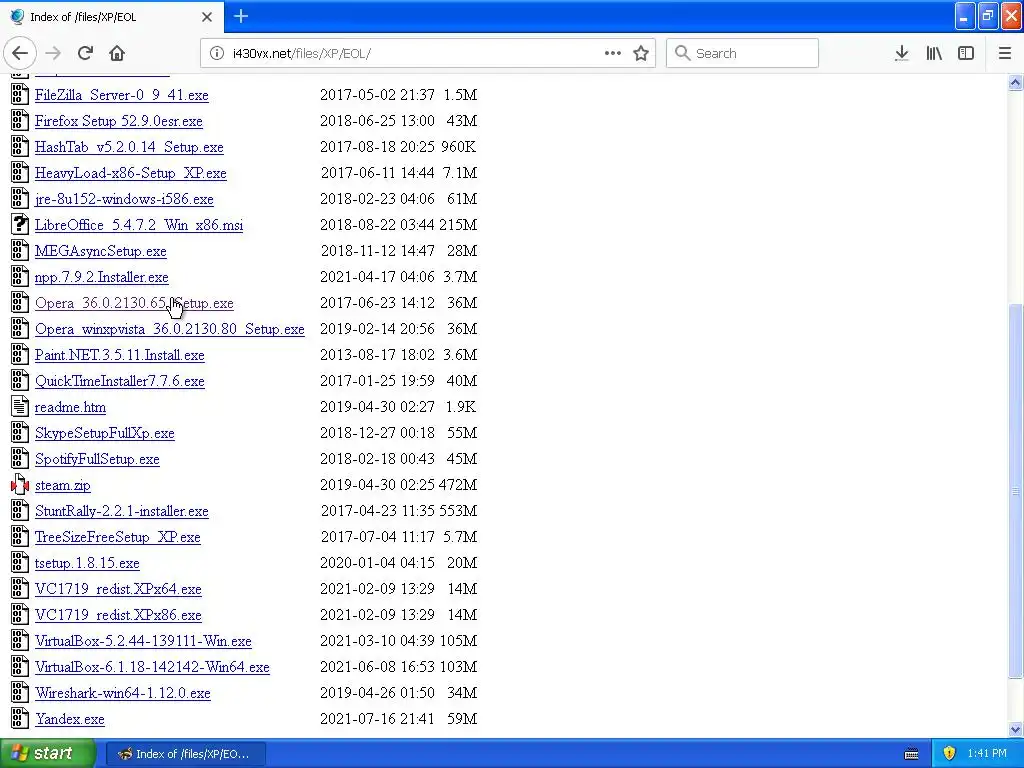1024x768 pixels.
Task: Click the unknown-type icon beside LibreOffice msi
Action: [20, 225]
